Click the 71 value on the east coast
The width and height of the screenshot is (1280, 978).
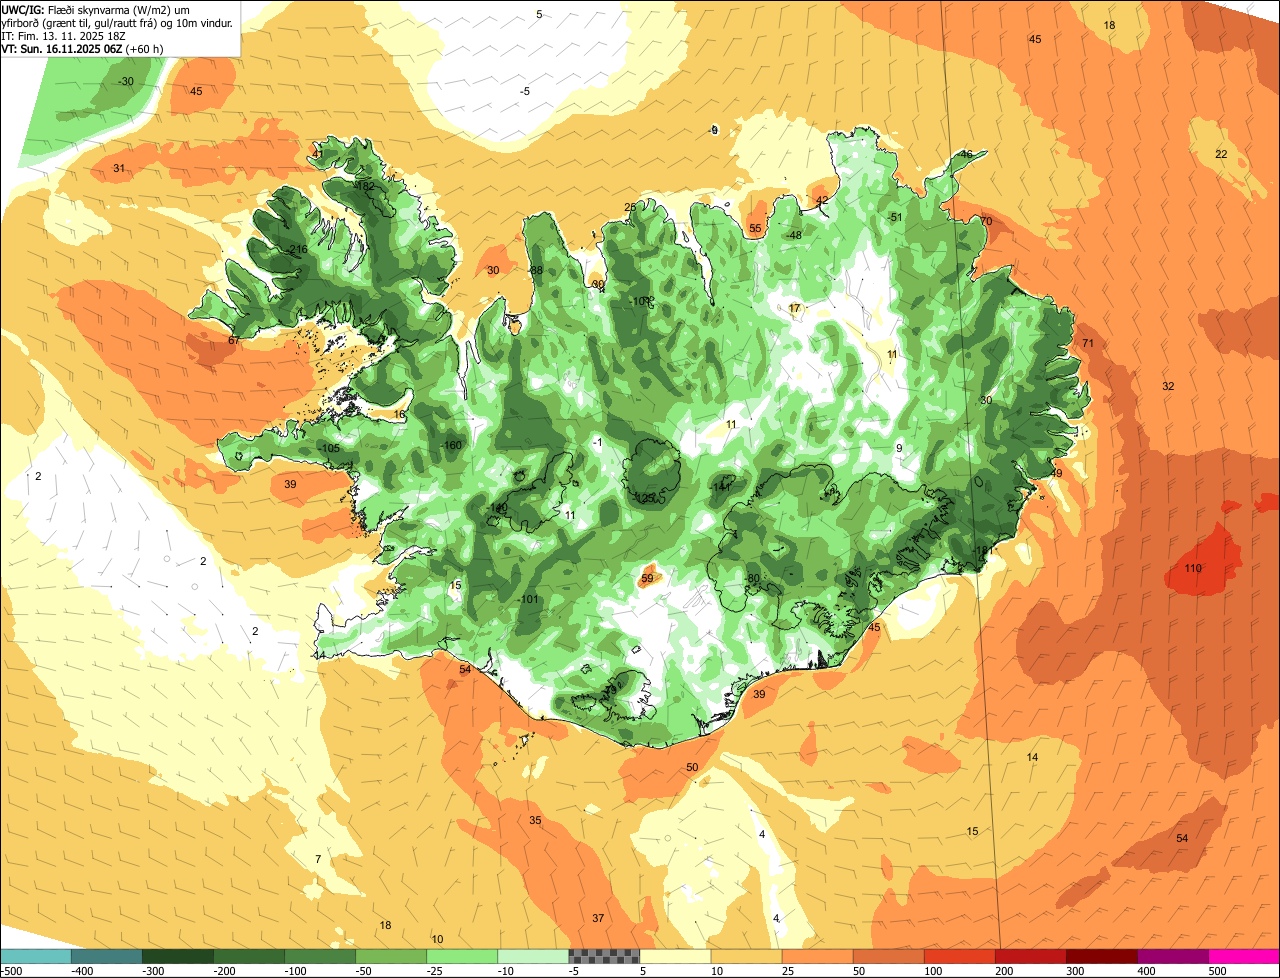pyautogui.click(x=1088, y=344)
